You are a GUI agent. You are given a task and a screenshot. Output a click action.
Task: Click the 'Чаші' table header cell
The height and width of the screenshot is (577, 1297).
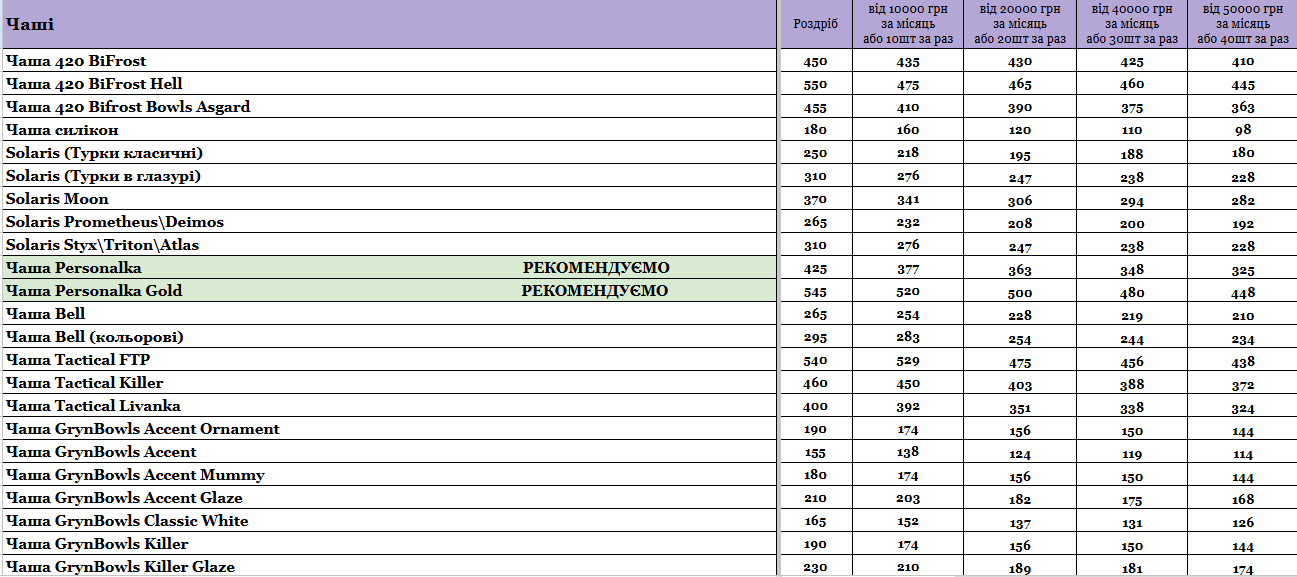coord(390,24)
